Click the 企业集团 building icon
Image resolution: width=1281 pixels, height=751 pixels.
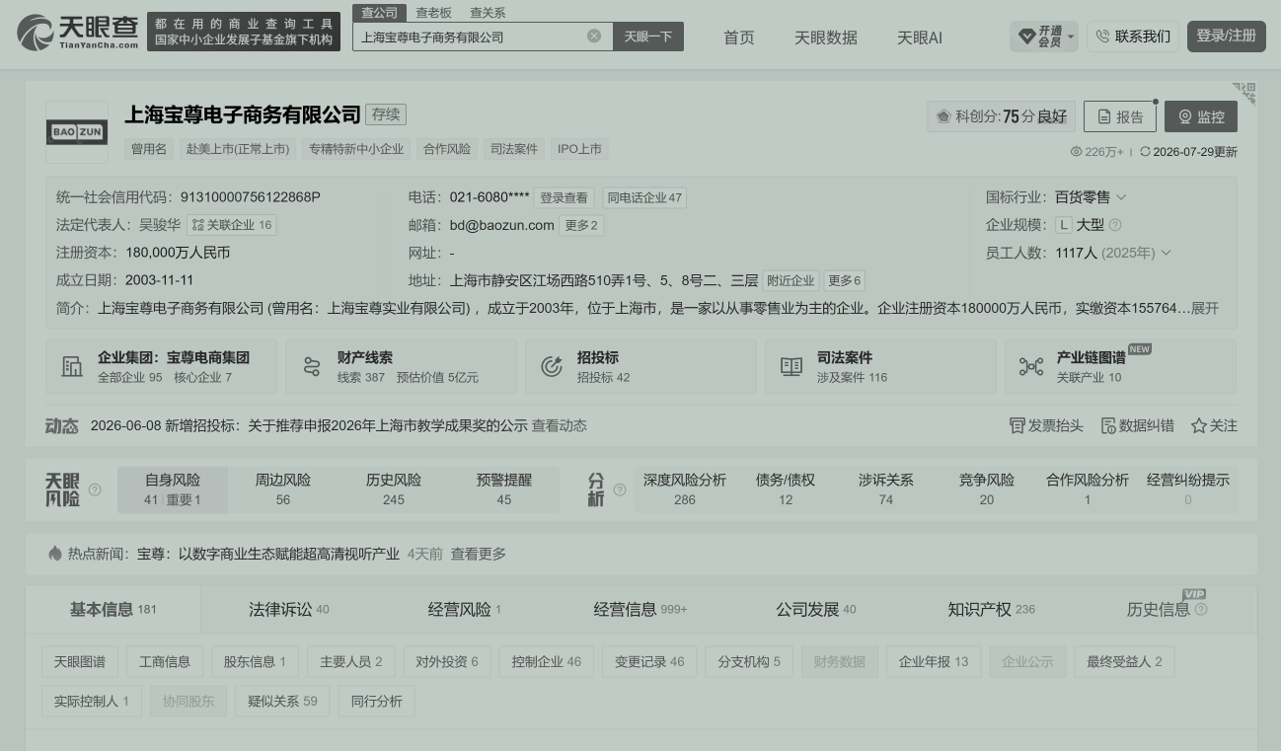coord(72,366)
